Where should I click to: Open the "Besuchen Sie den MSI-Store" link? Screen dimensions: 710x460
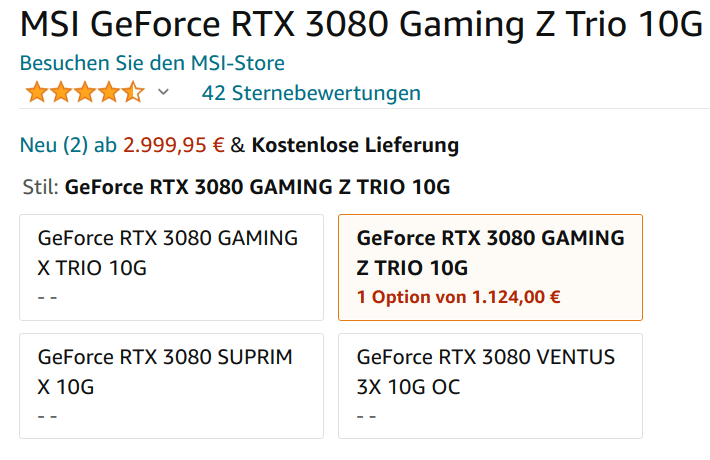click(x=152, y=63)
